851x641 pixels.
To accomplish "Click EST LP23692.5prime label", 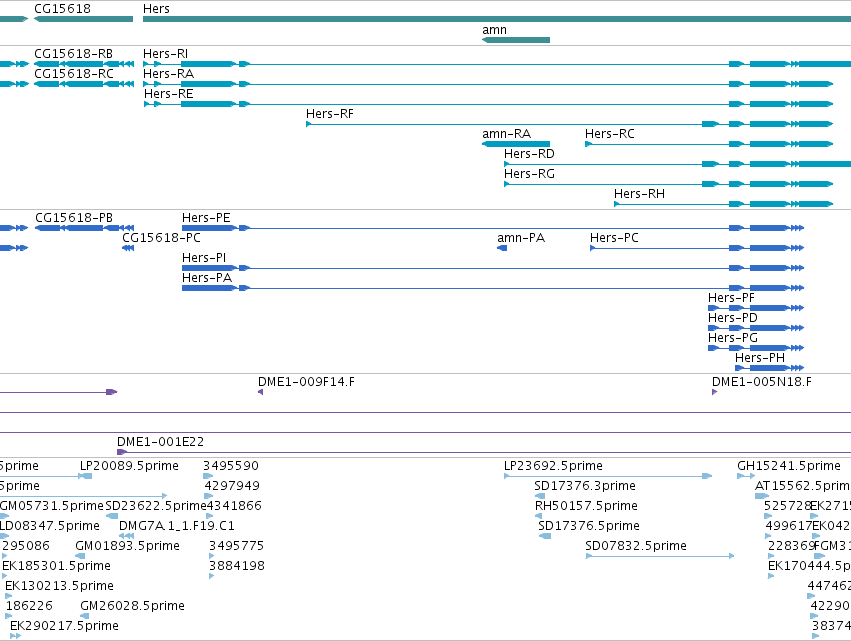I will 553,466.
